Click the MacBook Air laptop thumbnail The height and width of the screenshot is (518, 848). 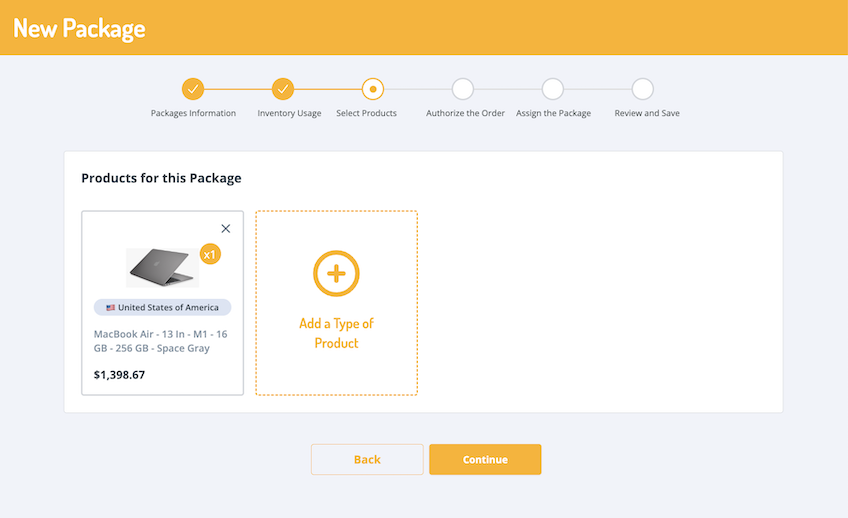tap(160, 267)
